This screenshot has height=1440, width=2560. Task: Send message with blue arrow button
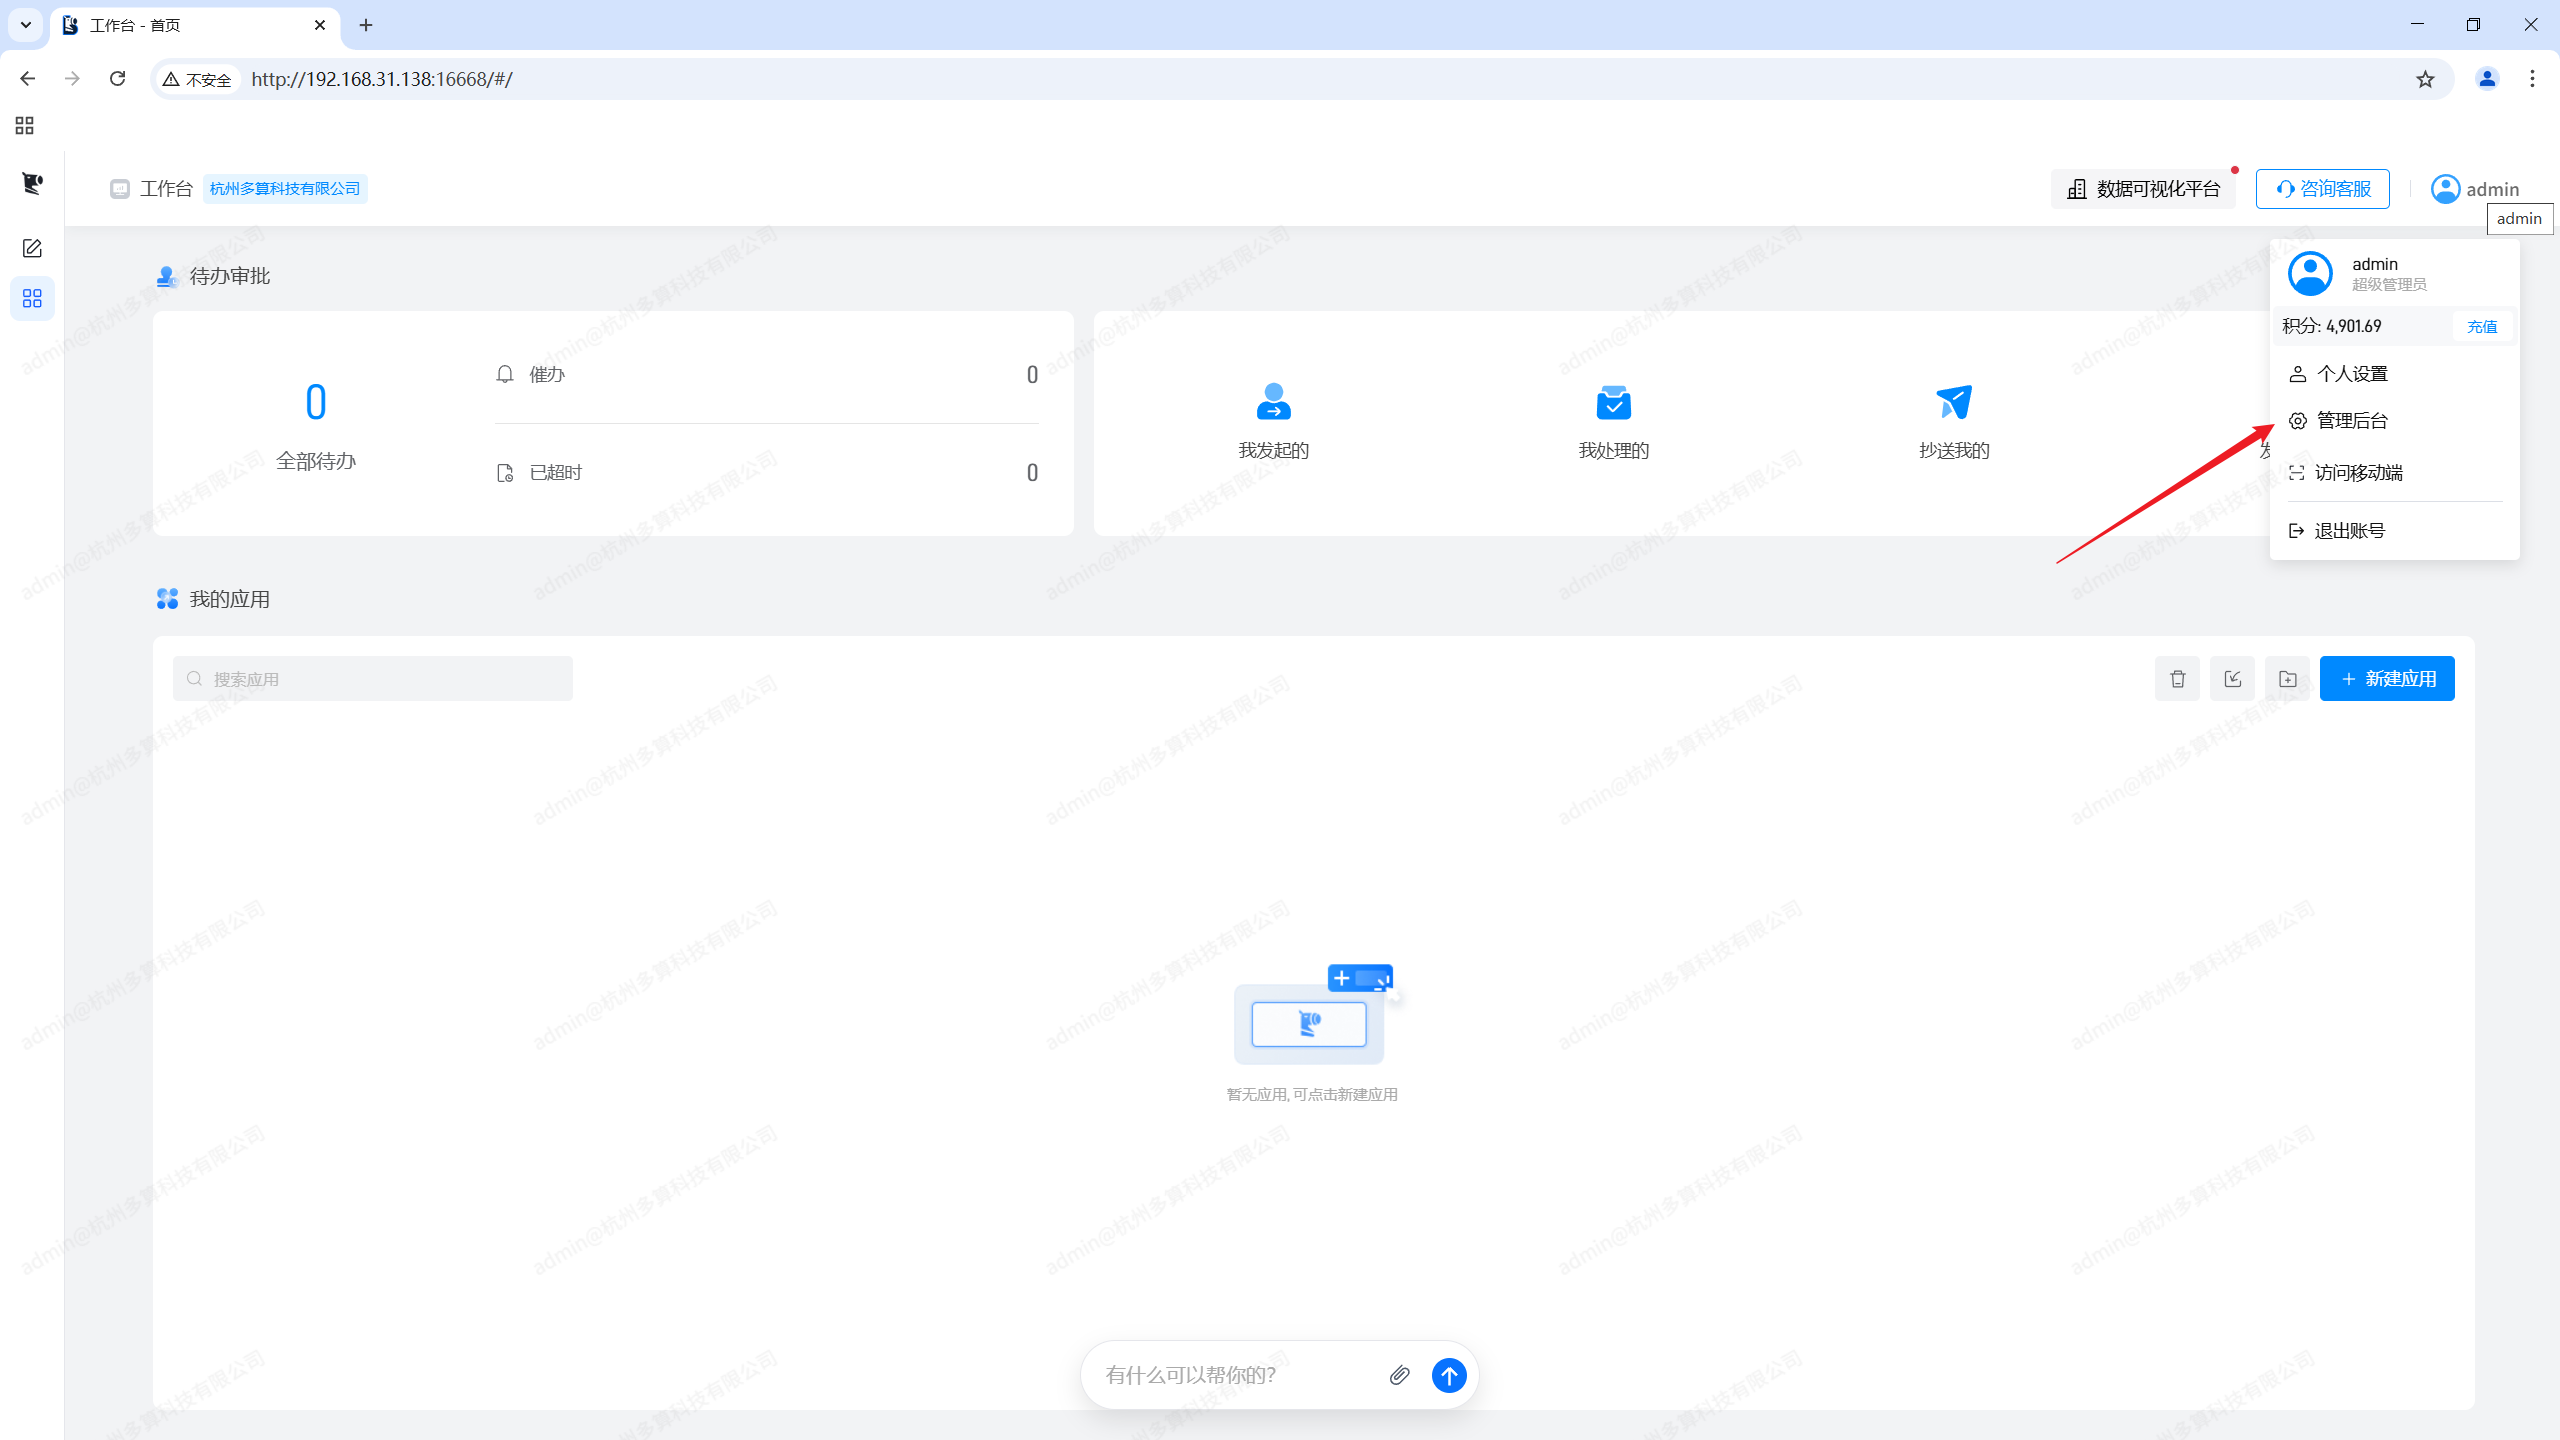click(x=1449, y=1375)
